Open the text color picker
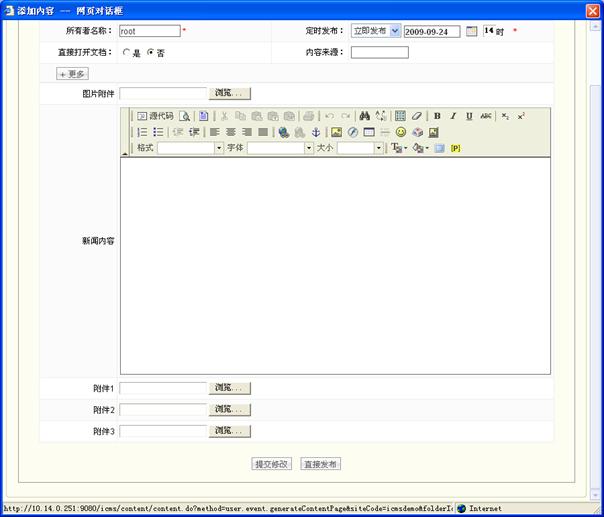604x517 pixels. (397, 148)
